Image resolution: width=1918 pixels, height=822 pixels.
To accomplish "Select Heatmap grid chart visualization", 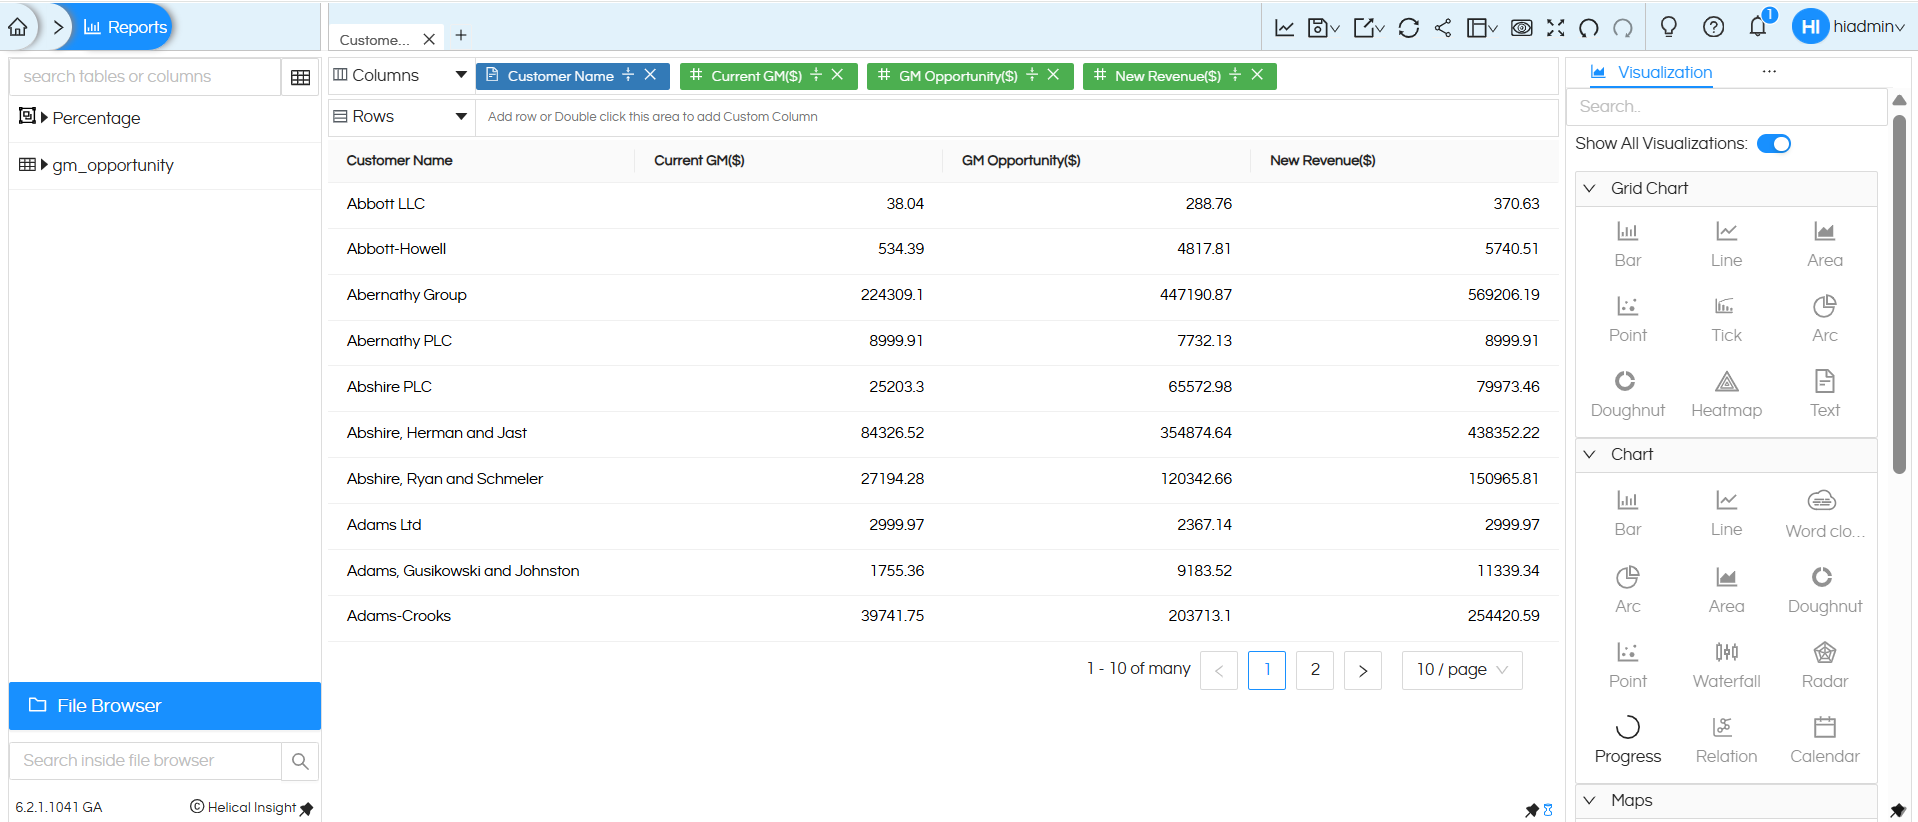I will coord(1727,395).
